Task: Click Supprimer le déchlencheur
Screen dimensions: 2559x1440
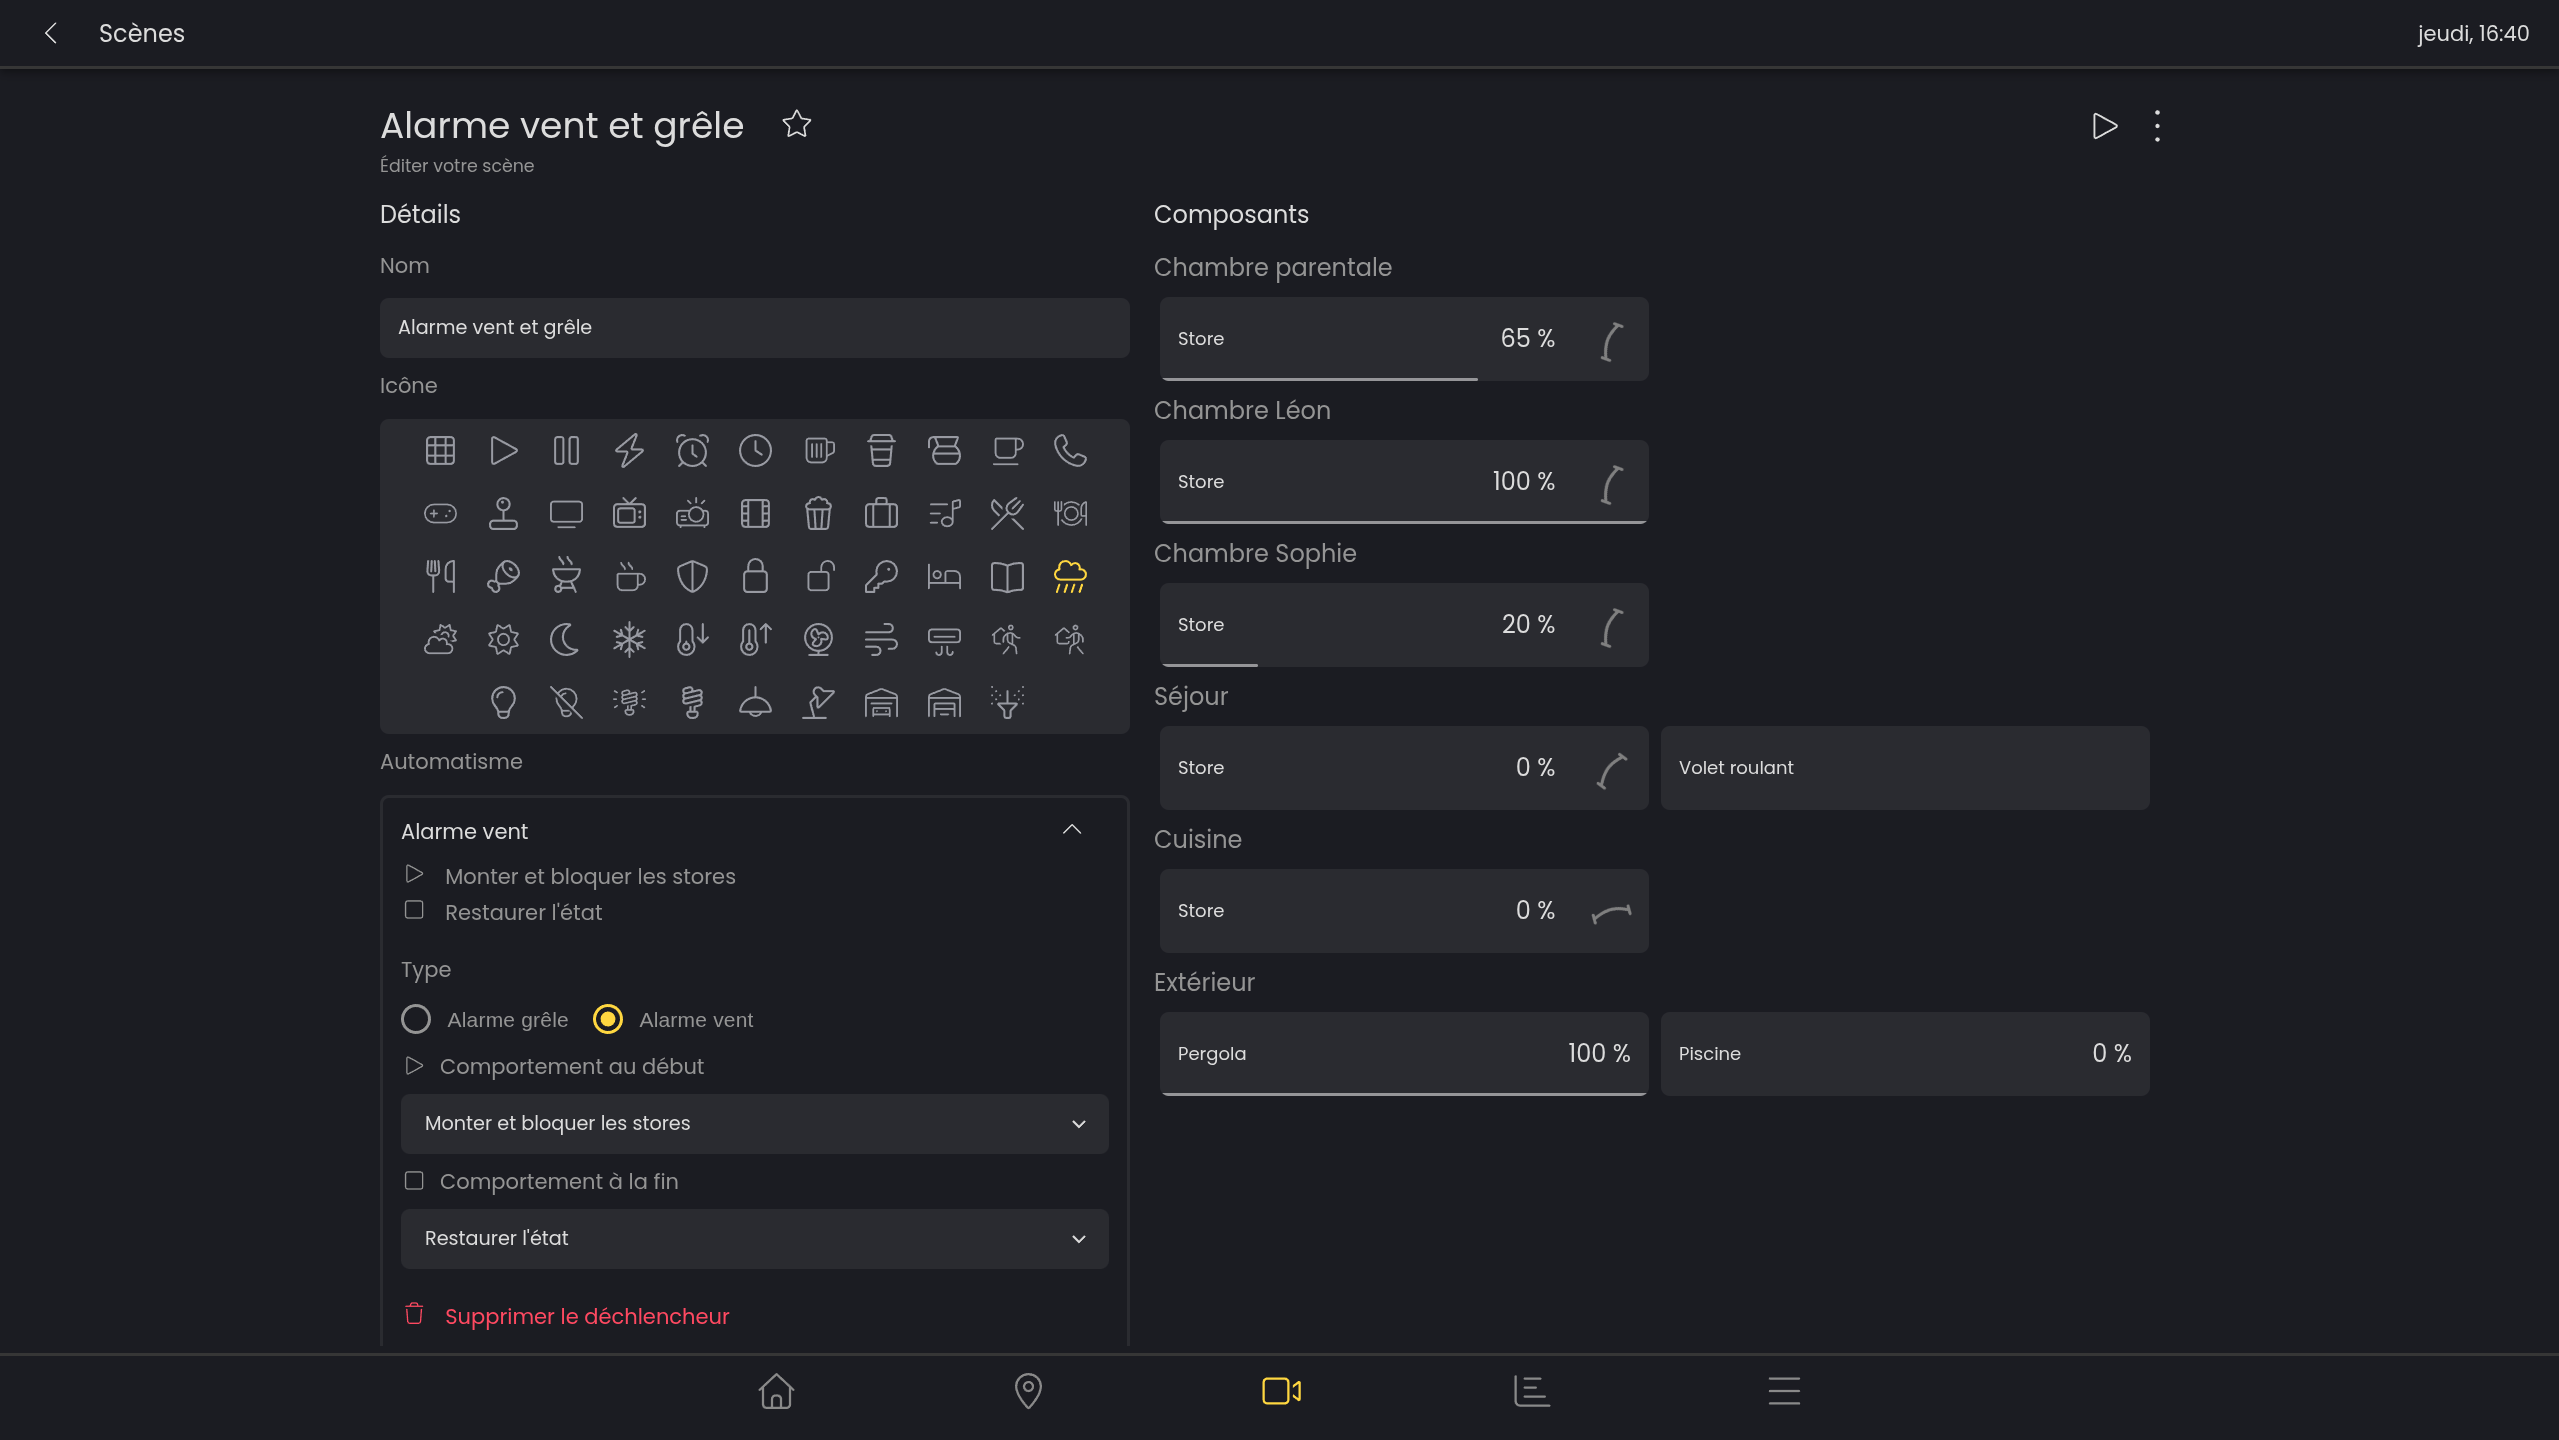Action: [x=586, y=1316]
